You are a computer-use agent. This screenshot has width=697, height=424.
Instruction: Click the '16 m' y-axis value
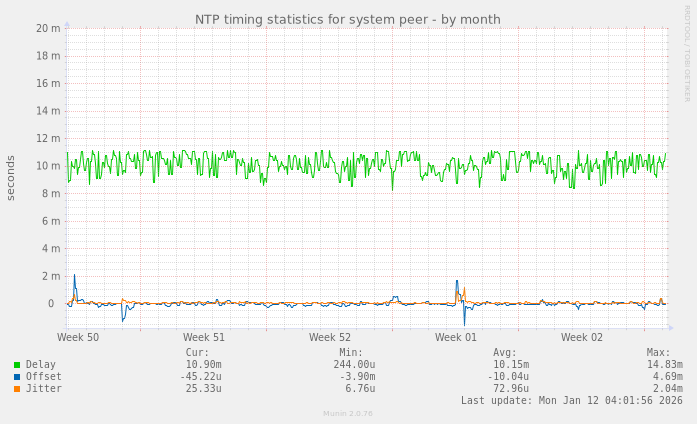pos(48,84)
